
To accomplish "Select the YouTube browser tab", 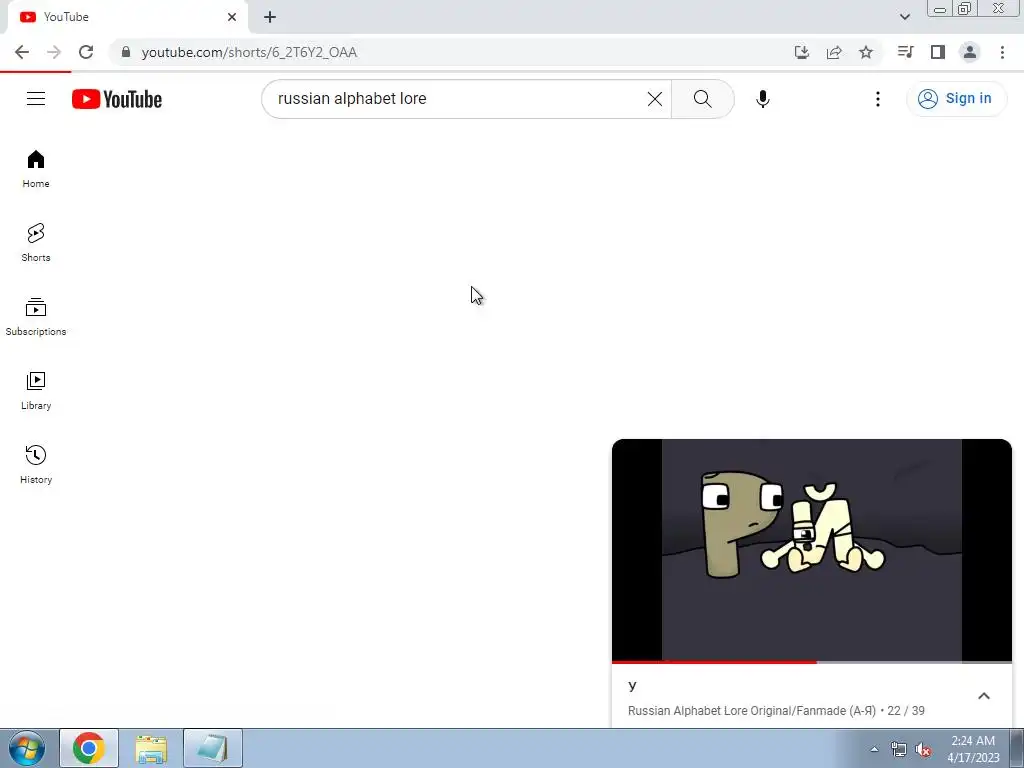I will [127, 17].
